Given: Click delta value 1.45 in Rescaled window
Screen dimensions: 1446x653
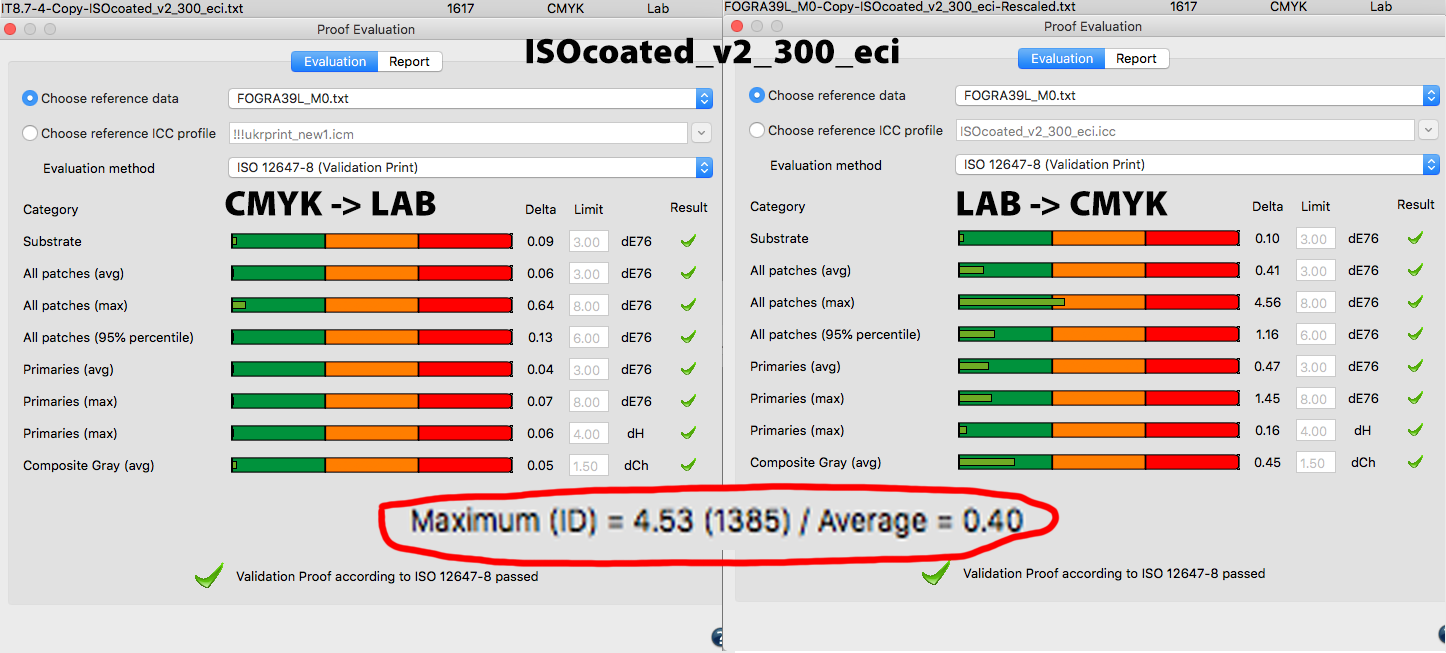Looking at the screenshot, I should pyautogui.click(x=1267, y=398).
